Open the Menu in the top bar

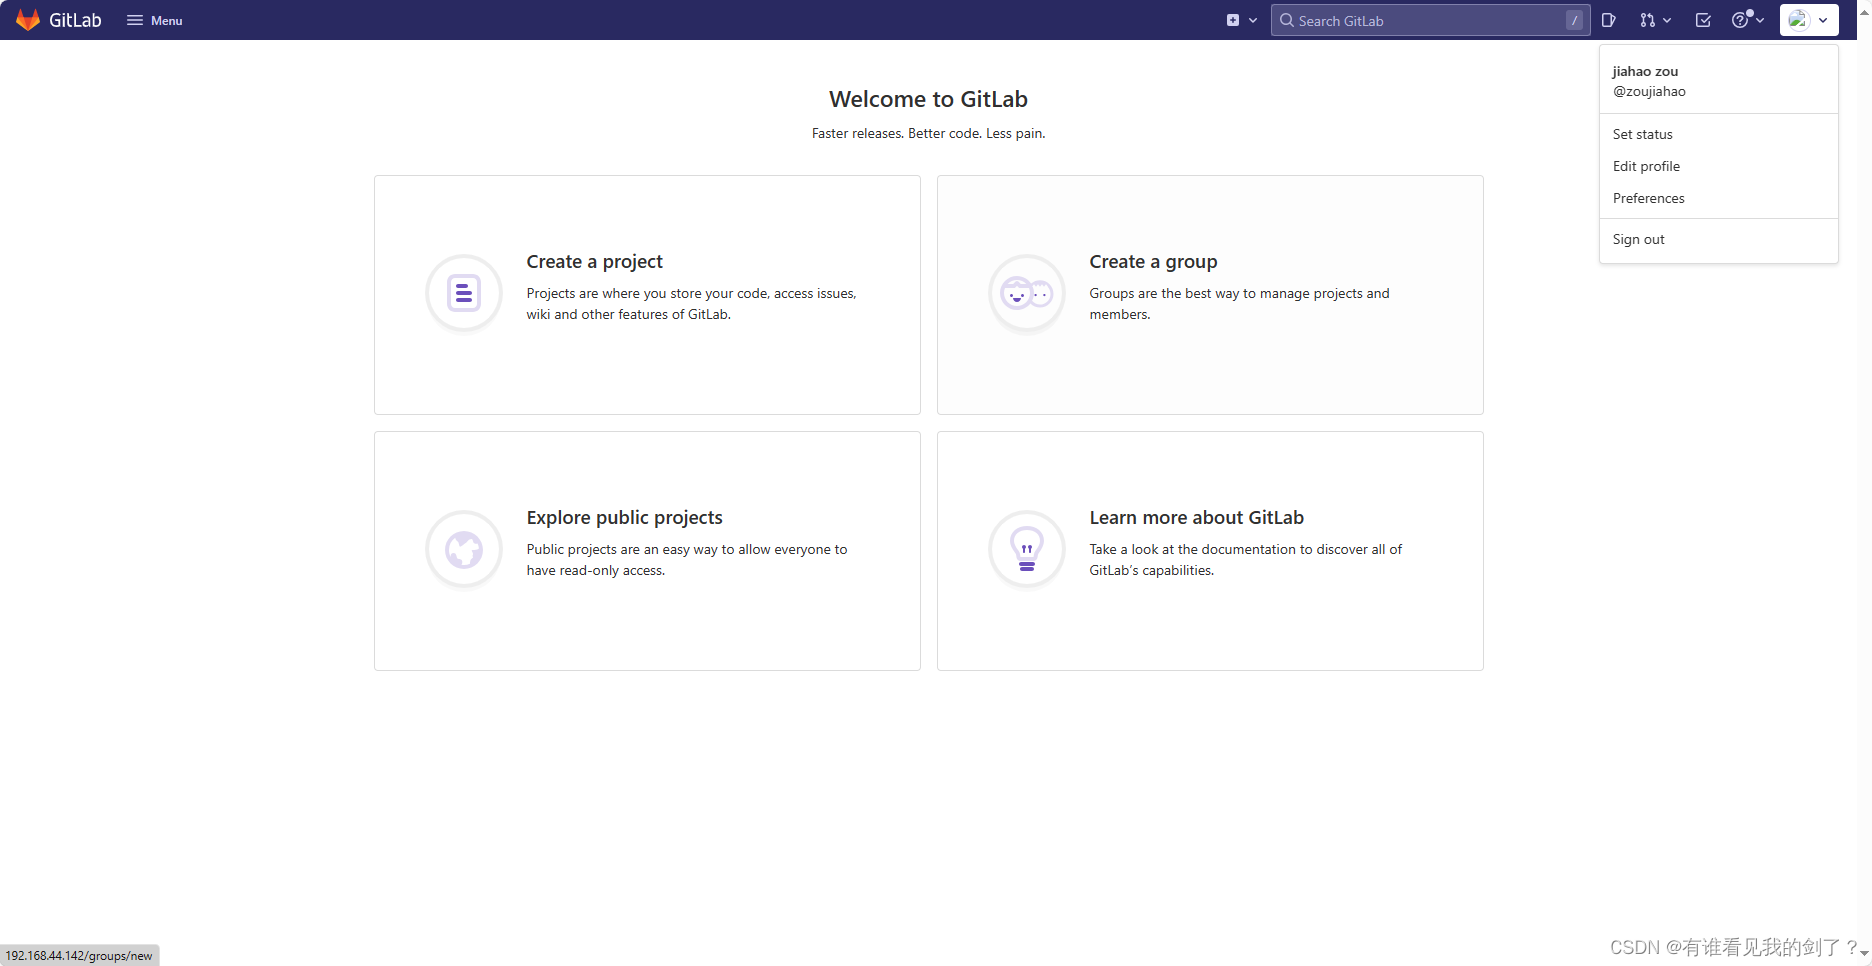pos(153,19)
